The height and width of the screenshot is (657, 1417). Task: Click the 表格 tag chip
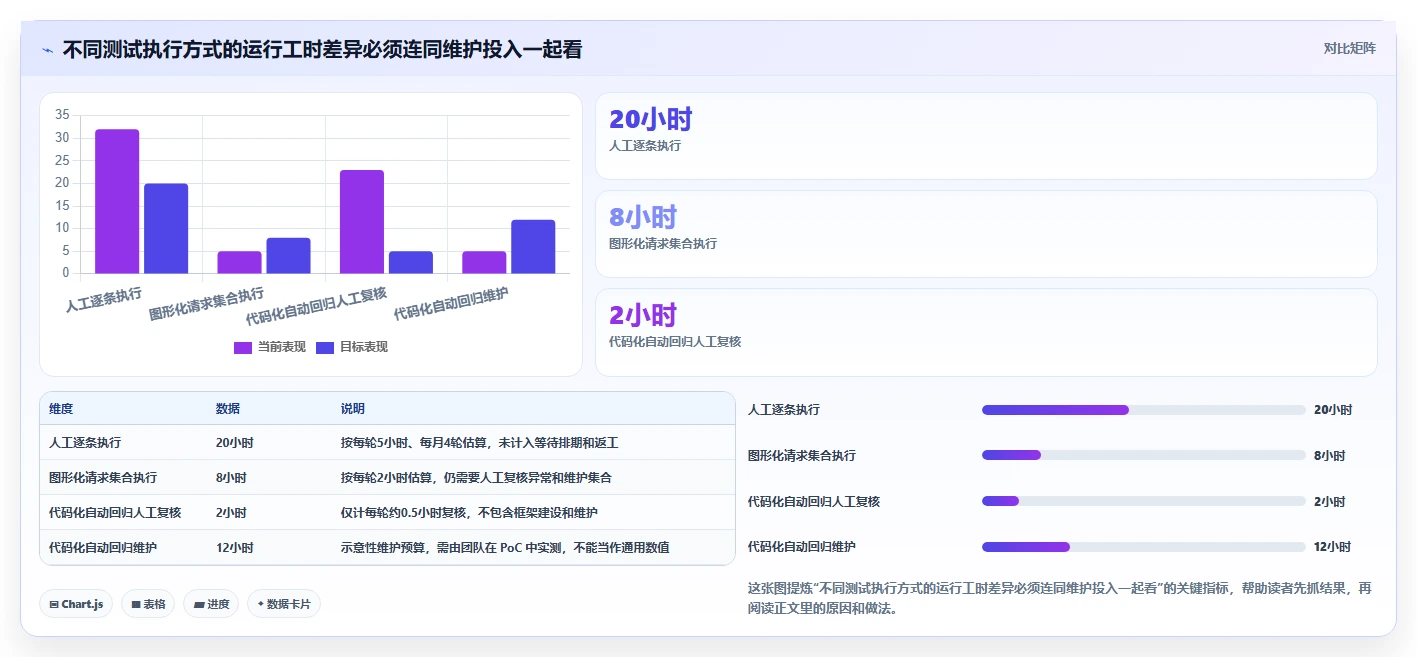pyautogui.click(x=148, y=604)
